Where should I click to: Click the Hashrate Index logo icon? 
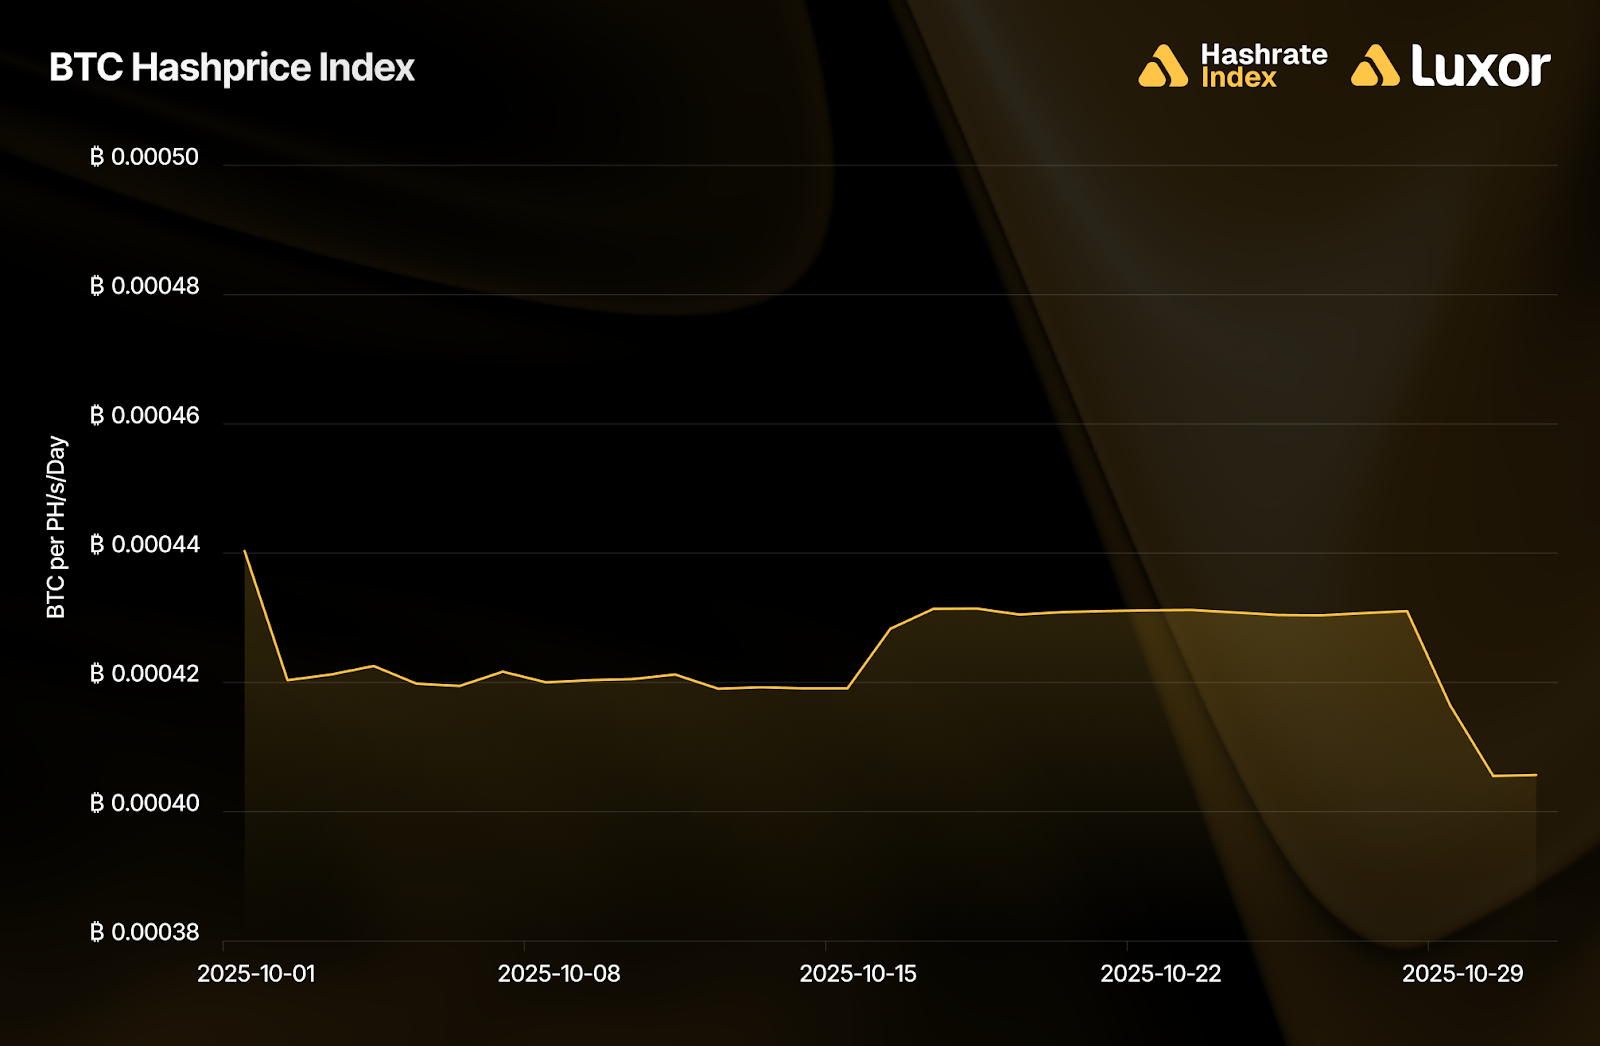click(1163, 66)
